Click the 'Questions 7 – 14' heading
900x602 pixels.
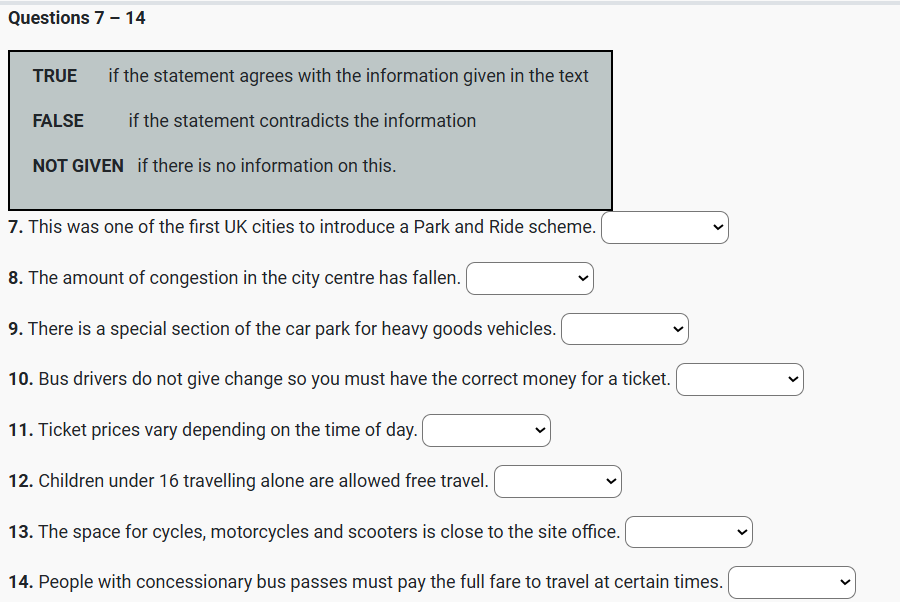point(77,18)
